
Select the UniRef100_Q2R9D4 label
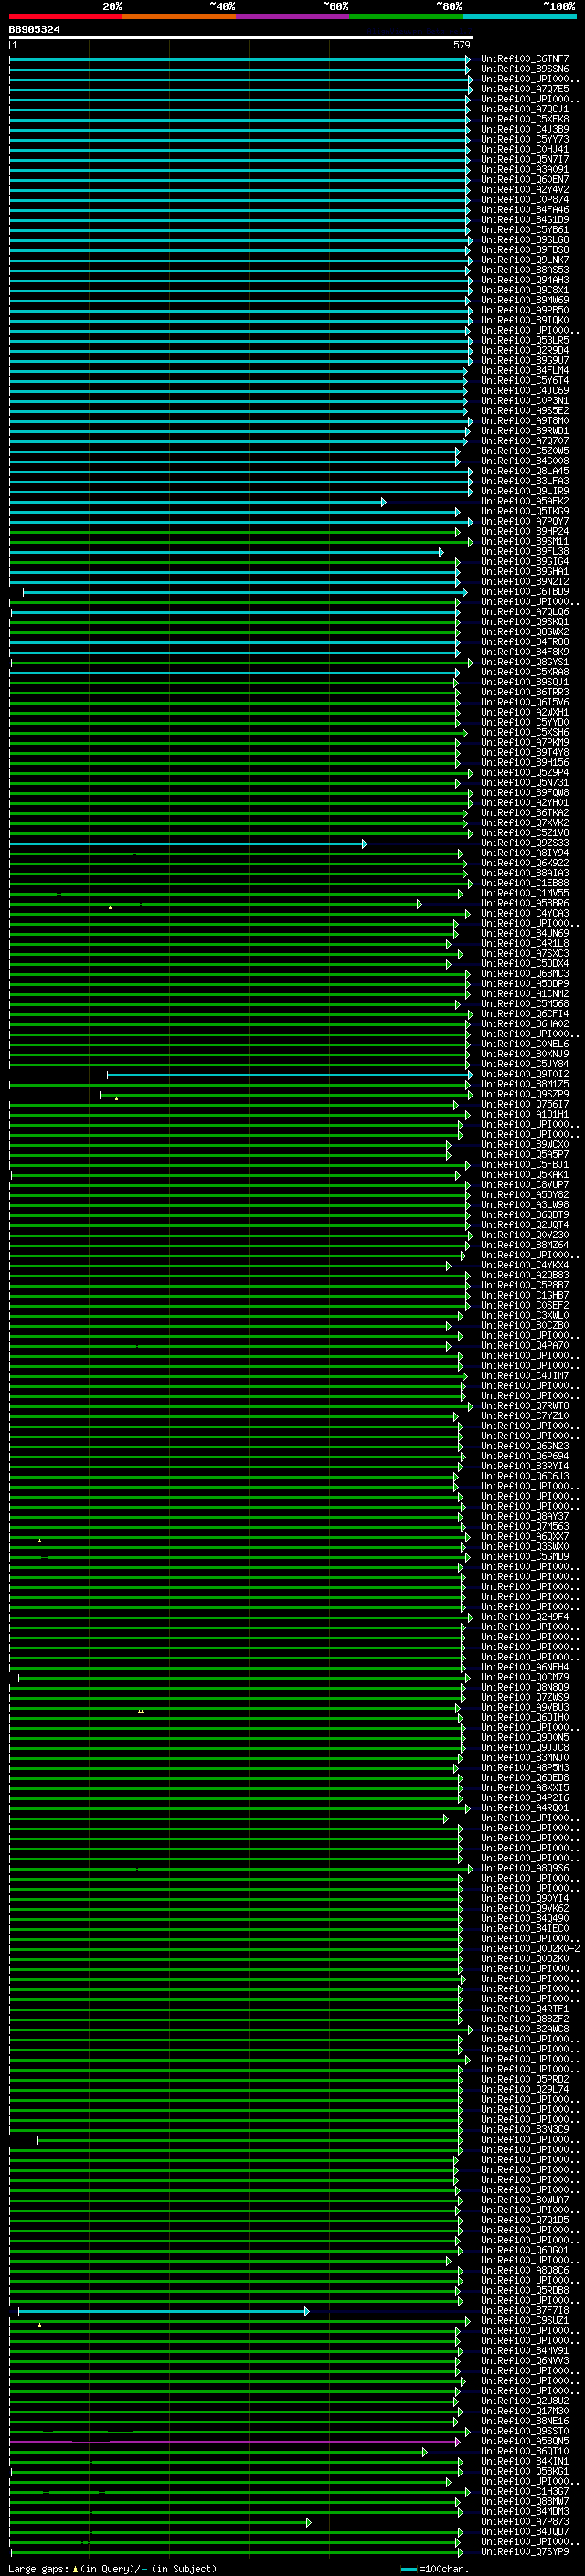[x=524, y=351]
